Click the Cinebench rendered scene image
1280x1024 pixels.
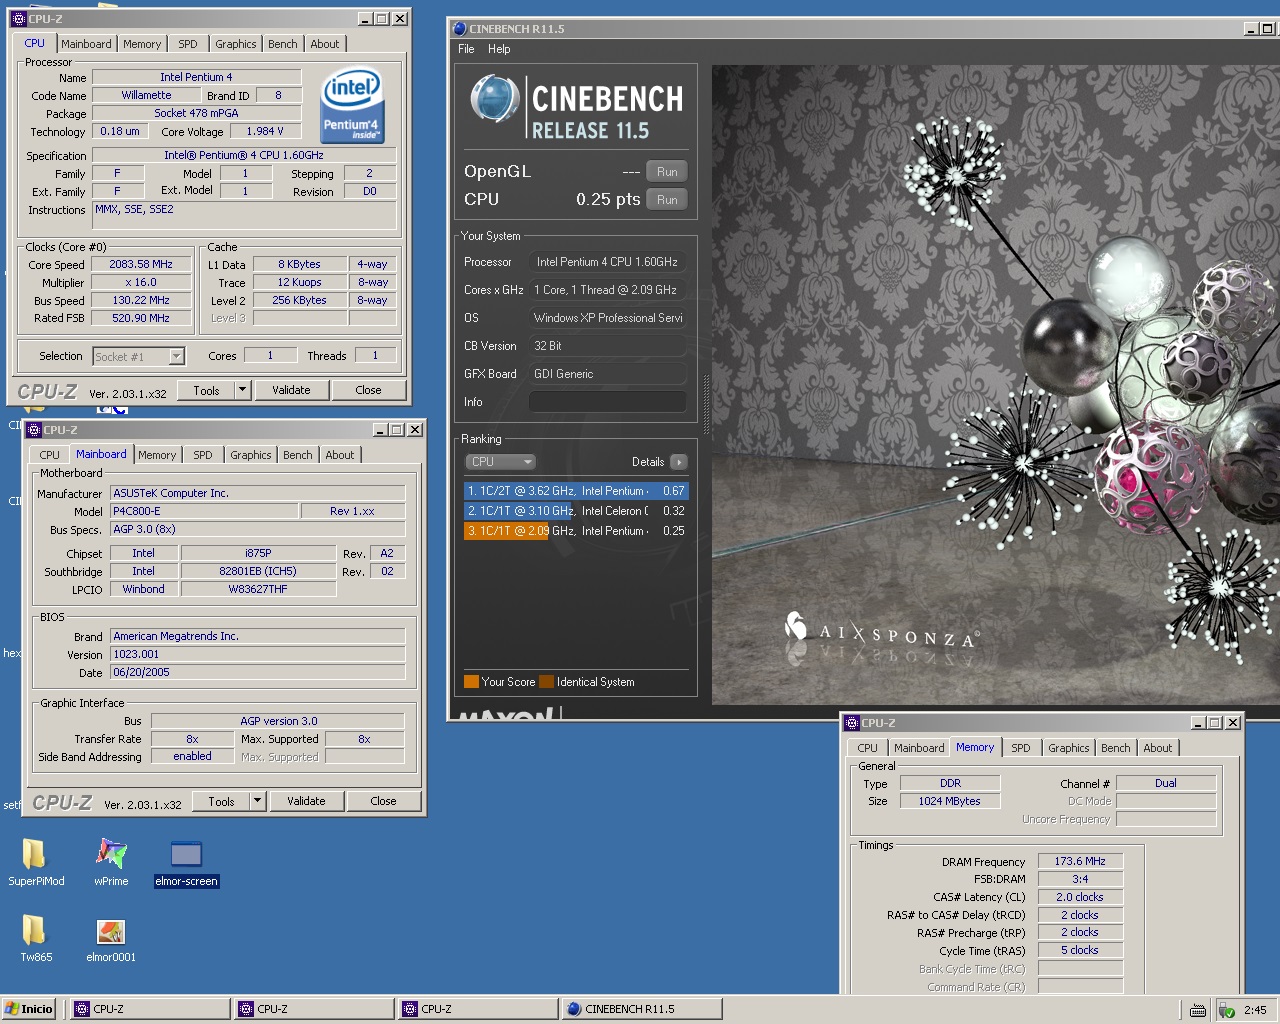(x=995, y=385)
